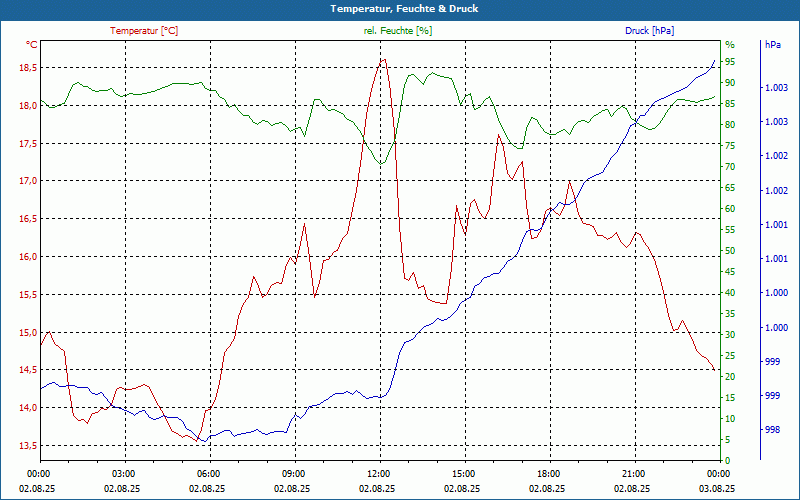Click the 14,5 temperature axis tick
The image size is (800, 500).
(29, 370)
